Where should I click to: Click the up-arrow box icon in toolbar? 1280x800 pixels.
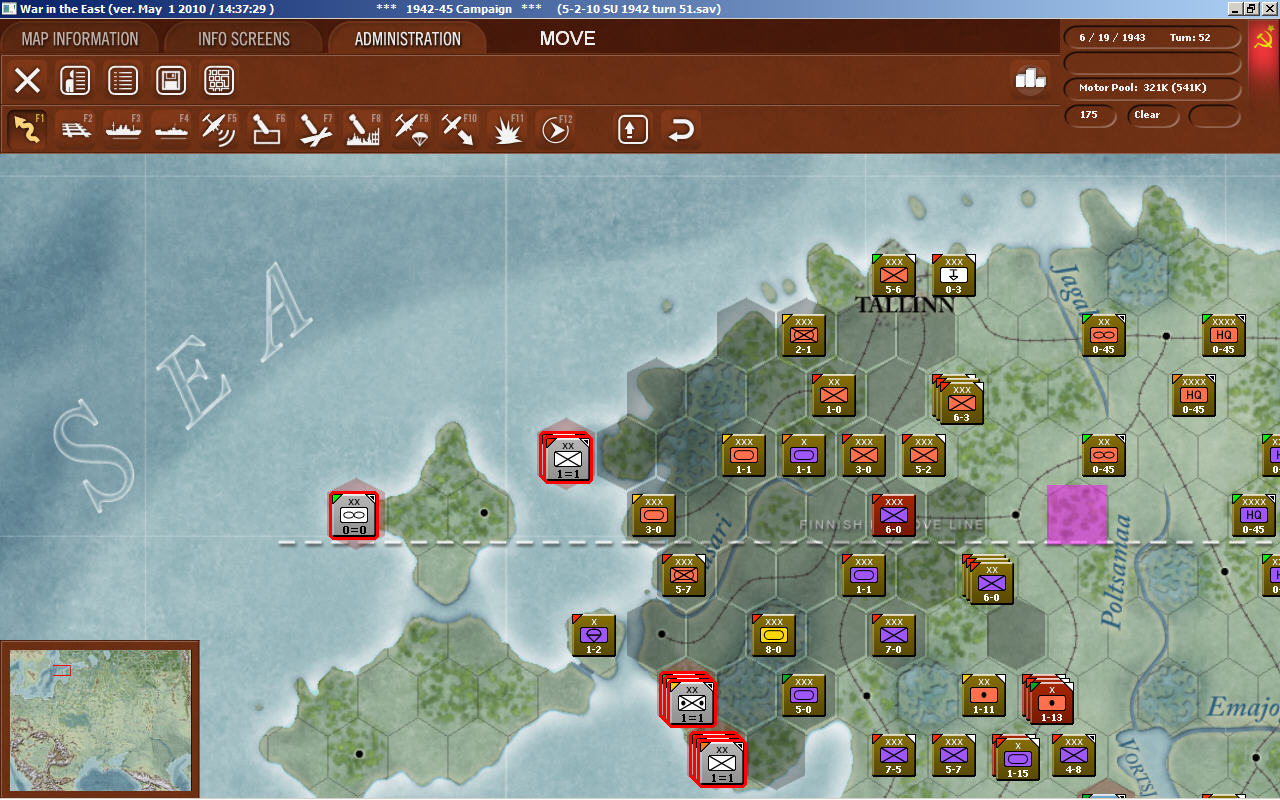633,130
